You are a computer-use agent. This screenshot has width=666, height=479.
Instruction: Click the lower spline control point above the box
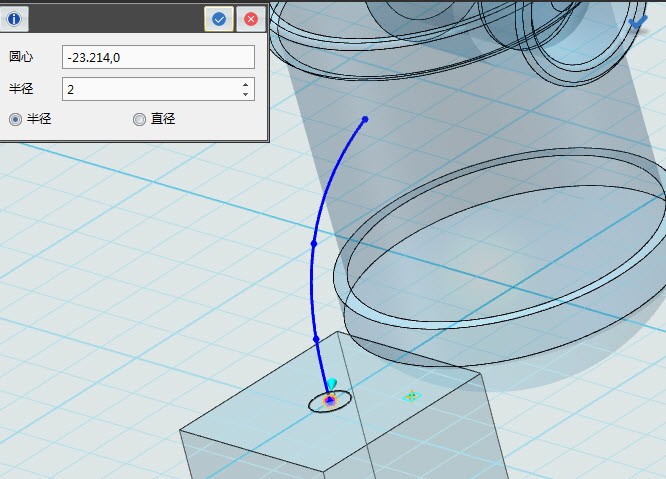tap(316, 339)
